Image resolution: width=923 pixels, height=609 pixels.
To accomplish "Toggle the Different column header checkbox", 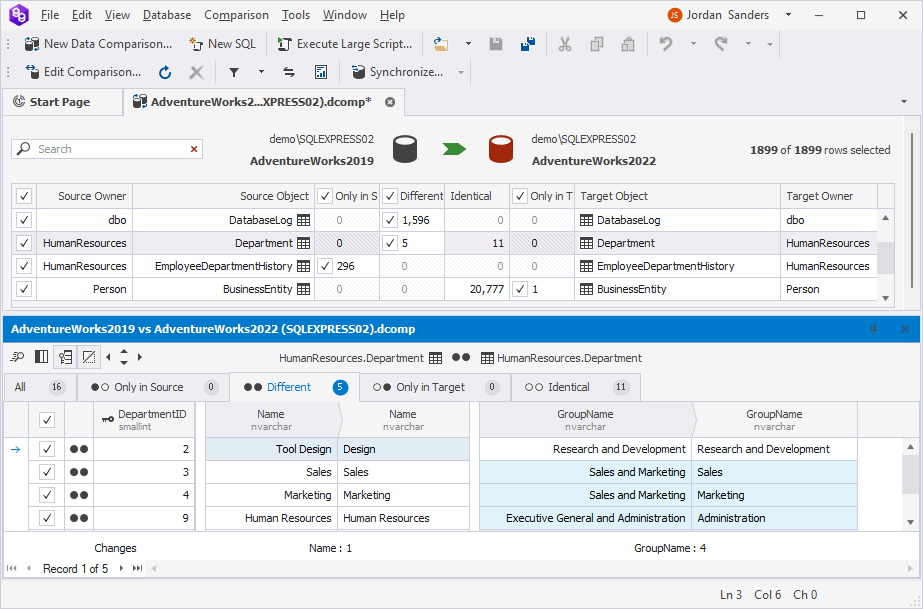I will (x=390, y=197).
